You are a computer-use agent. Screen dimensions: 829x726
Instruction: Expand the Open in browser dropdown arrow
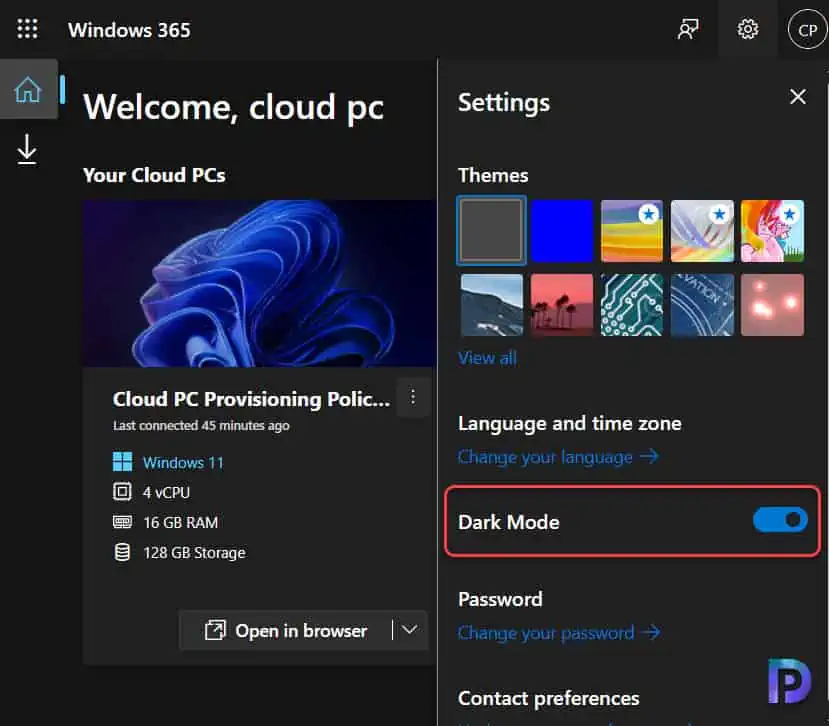tap(410, 630)
